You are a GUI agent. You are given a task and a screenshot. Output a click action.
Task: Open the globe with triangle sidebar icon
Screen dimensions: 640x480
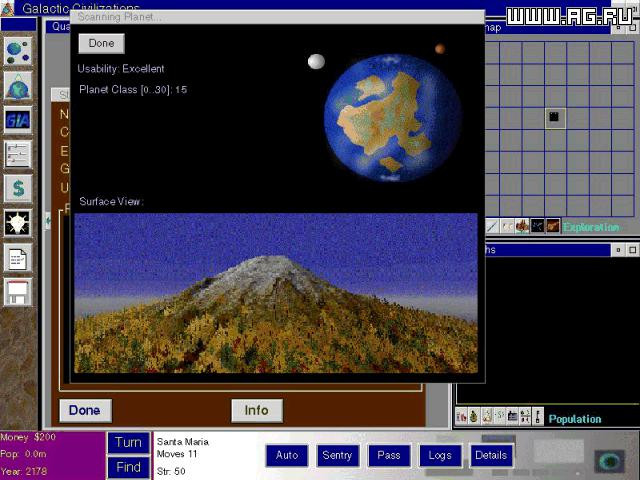pos(18,86)
